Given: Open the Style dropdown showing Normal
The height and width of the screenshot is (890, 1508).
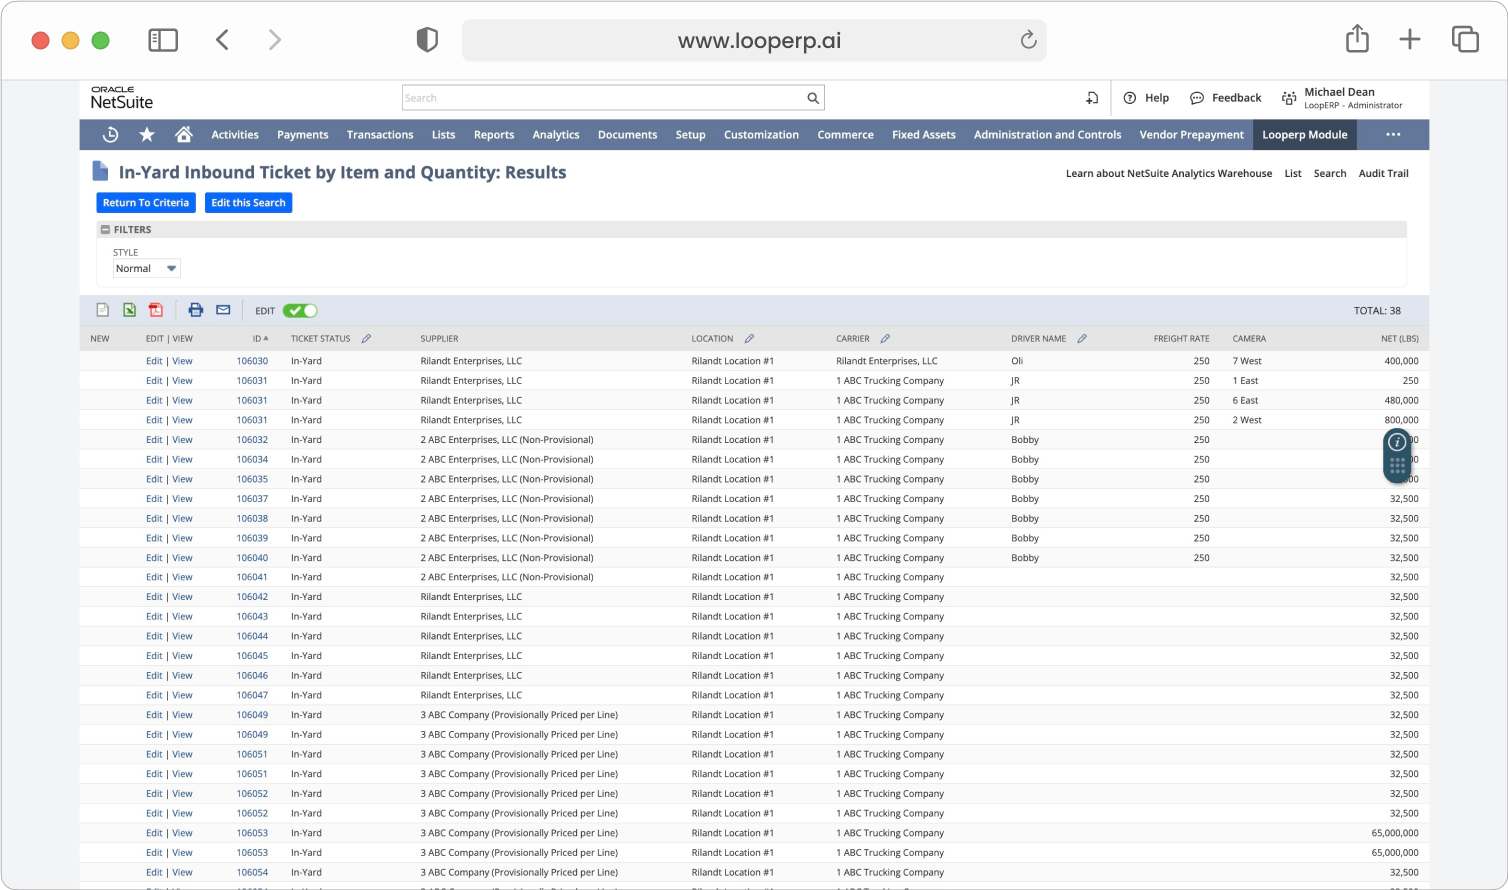Looking at the screenshot, I should 147,269.
